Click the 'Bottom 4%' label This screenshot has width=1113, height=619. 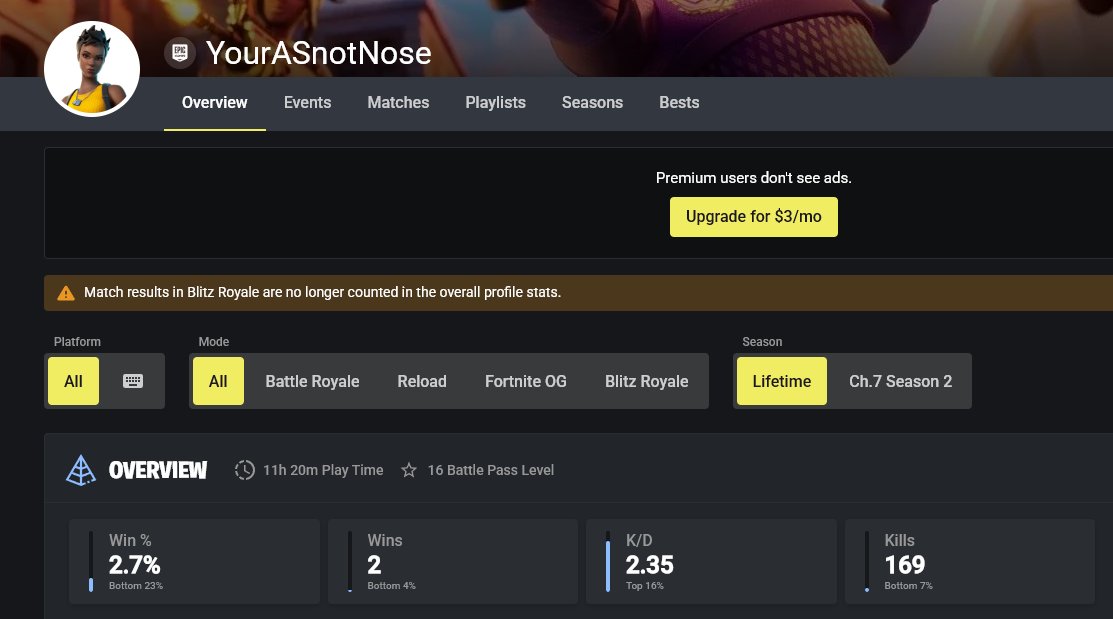[391, 586]
